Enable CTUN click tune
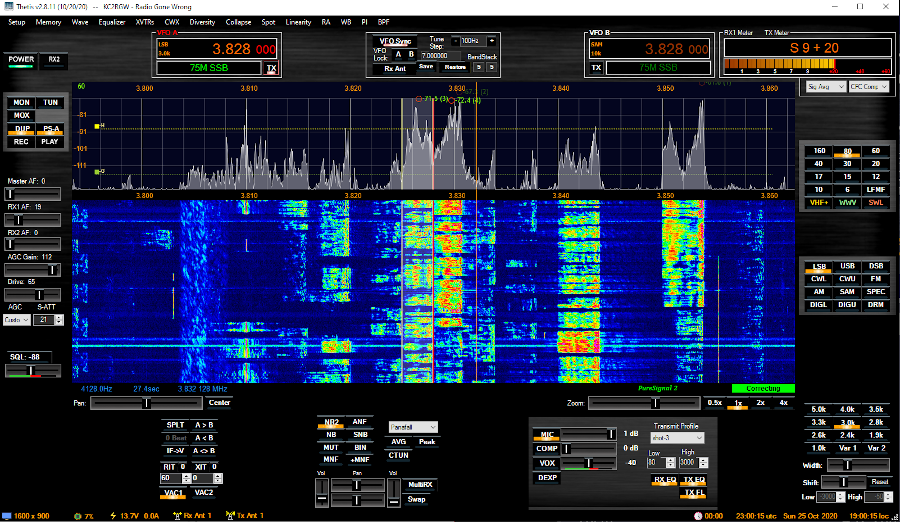This screenshot has width=900, height=522. [398, 455]
